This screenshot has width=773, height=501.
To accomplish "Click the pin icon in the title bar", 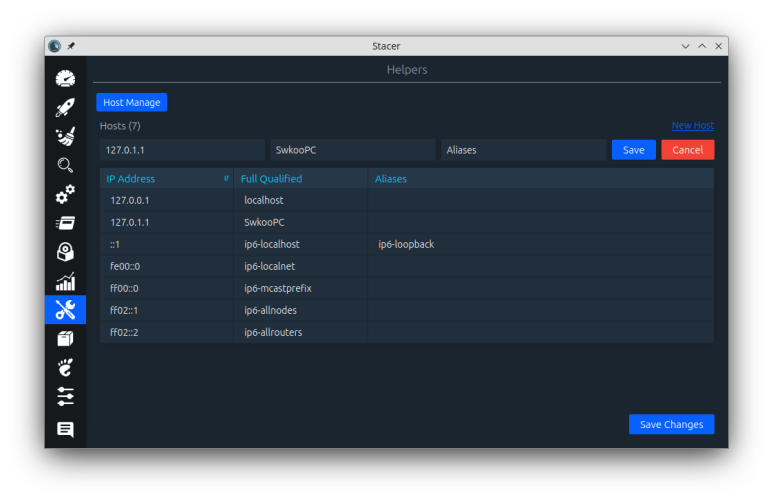I will 71,46.
